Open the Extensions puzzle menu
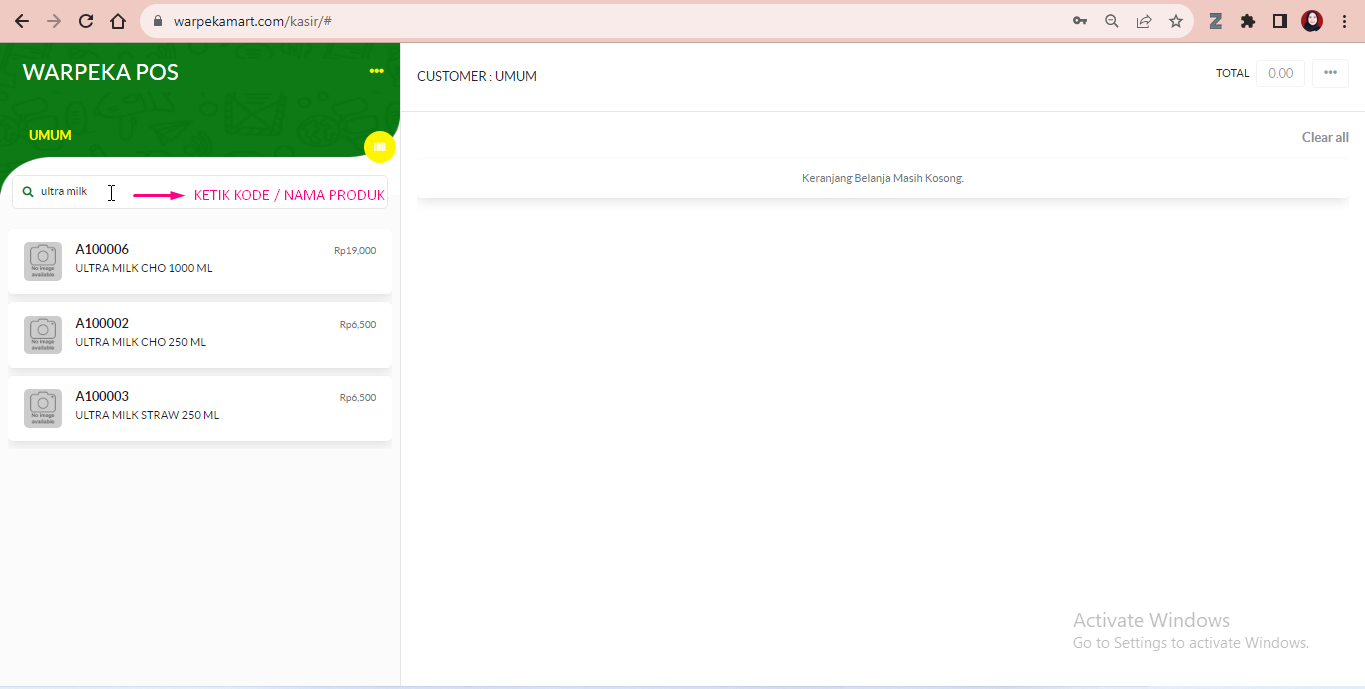 tap(1248, 21)
